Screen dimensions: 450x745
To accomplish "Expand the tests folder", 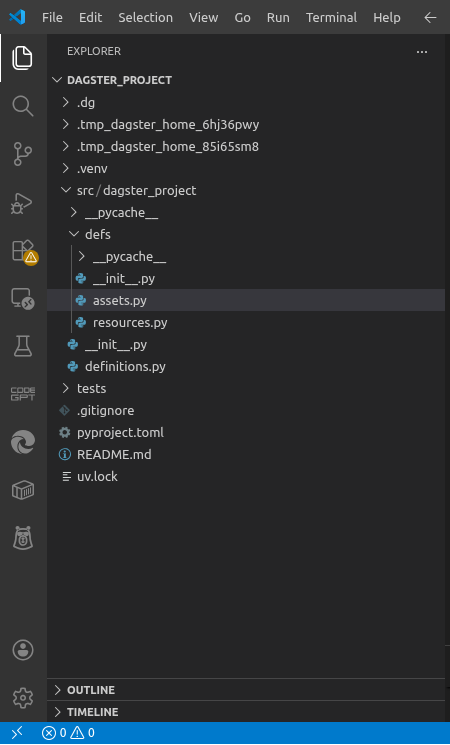I will 91,388.
